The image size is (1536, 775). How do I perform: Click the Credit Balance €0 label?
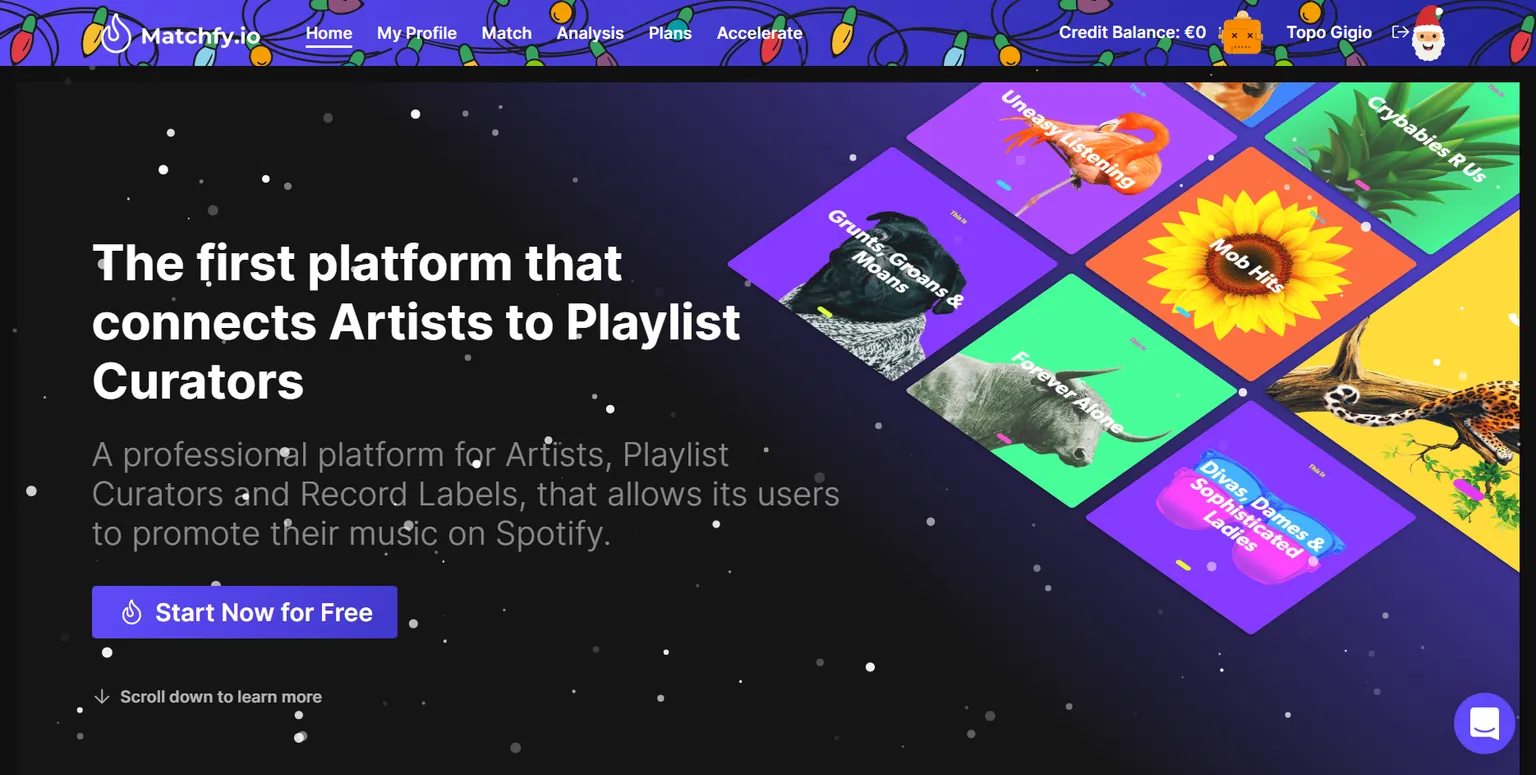(1132, 32)
